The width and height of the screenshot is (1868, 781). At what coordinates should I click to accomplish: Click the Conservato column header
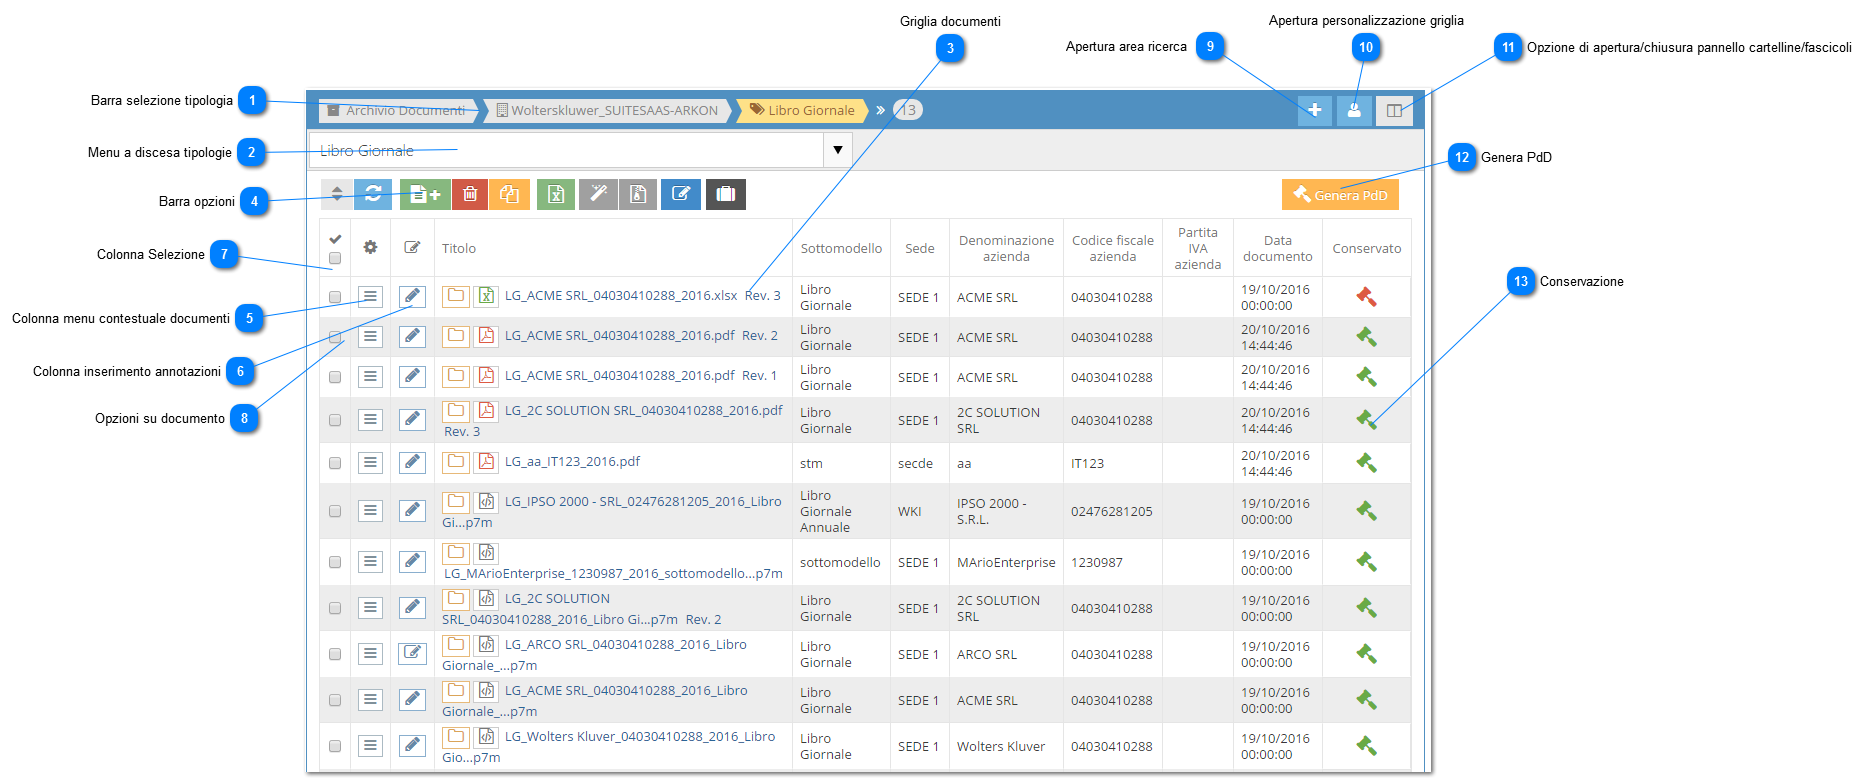point(1367,248)
